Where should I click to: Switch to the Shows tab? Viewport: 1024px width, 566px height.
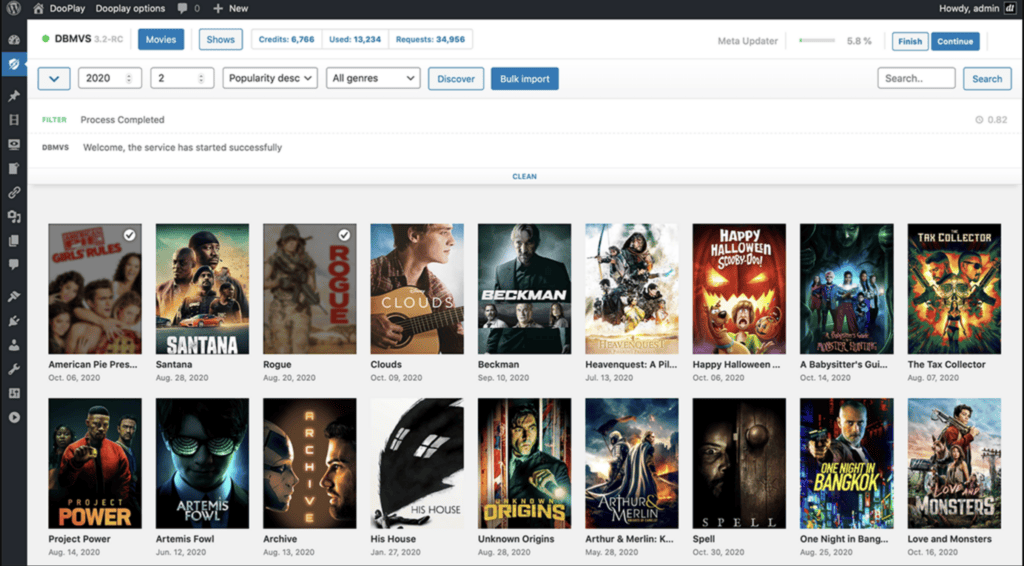(221, 39)
